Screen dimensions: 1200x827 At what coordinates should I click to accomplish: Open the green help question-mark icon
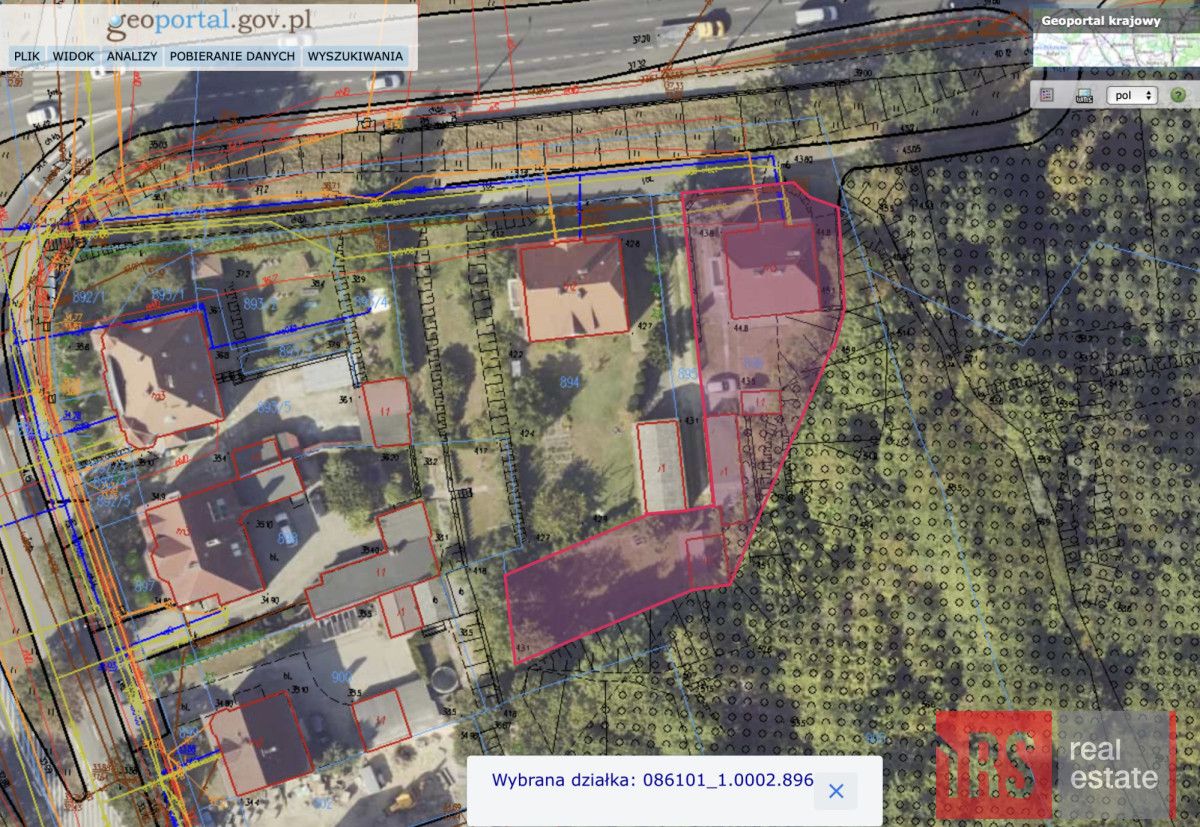1178,95
